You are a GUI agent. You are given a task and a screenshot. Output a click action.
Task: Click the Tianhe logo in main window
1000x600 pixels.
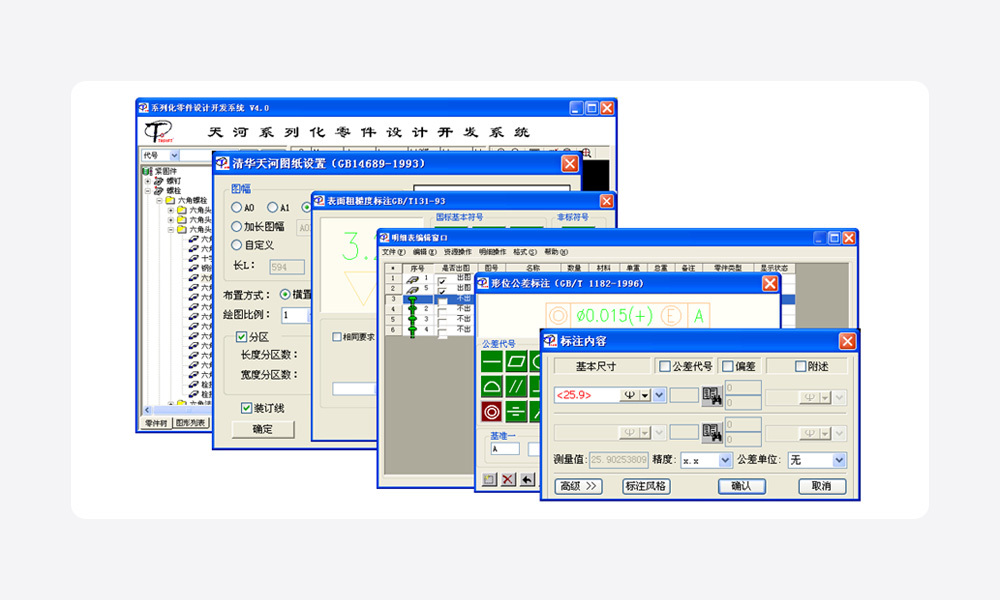[x=158, y=131]
